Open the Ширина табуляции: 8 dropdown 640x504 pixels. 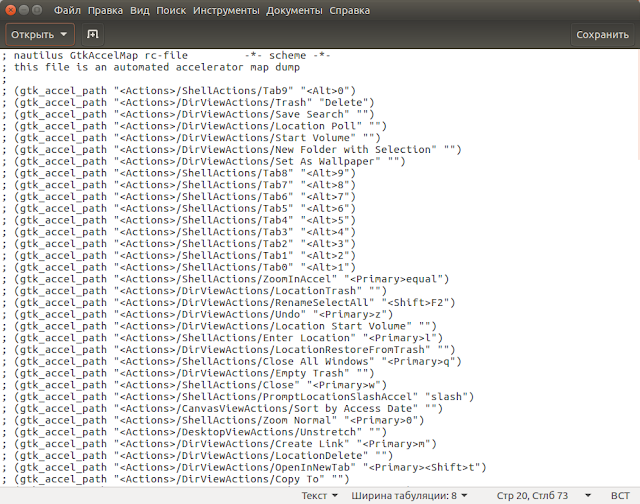409,495
